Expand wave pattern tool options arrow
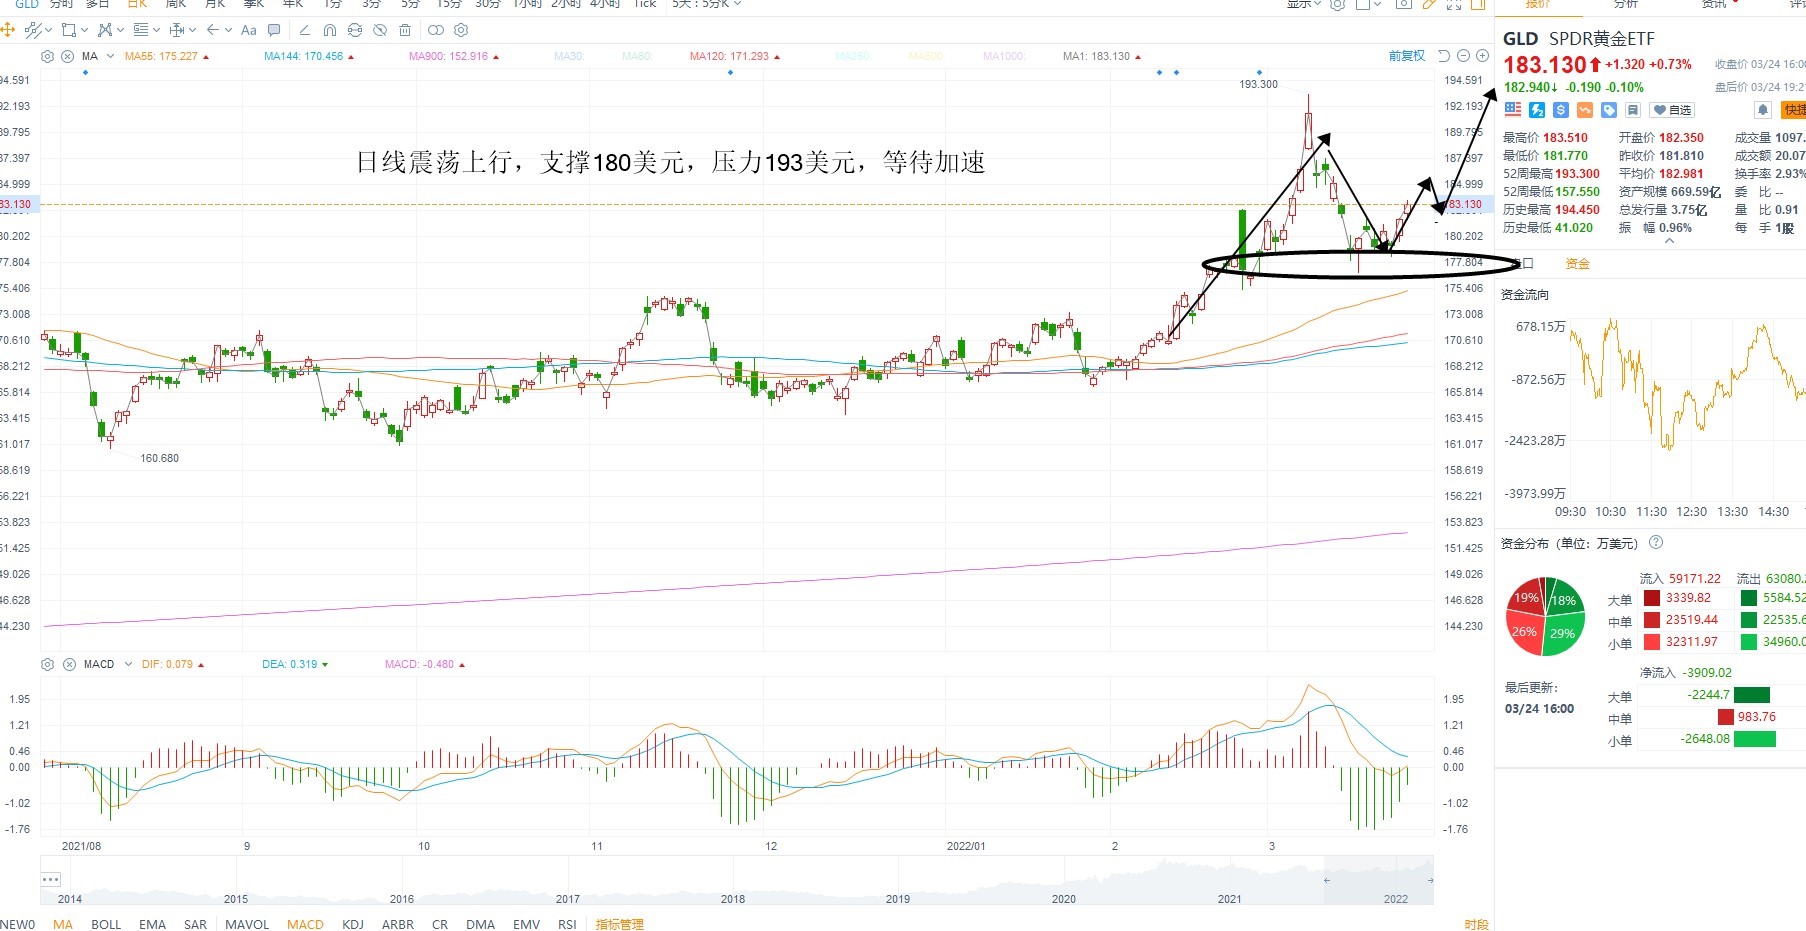 tap(120, 30)
